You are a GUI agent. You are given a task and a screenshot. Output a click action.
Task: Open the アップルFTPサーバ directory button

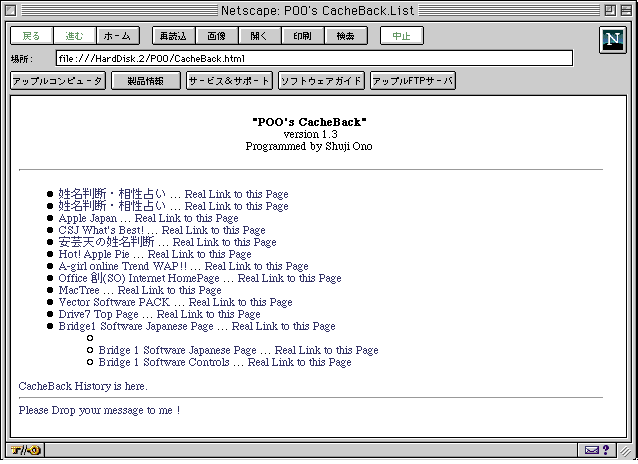point(413,81)
